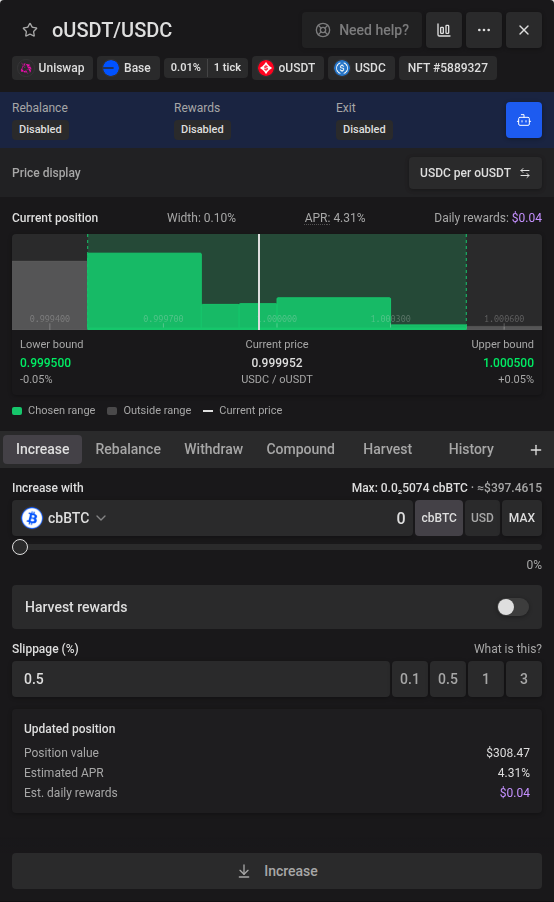Set slippage preset to 0.5
The height and width of the screenshot is (902, 554).
click(x=448, y=679)
